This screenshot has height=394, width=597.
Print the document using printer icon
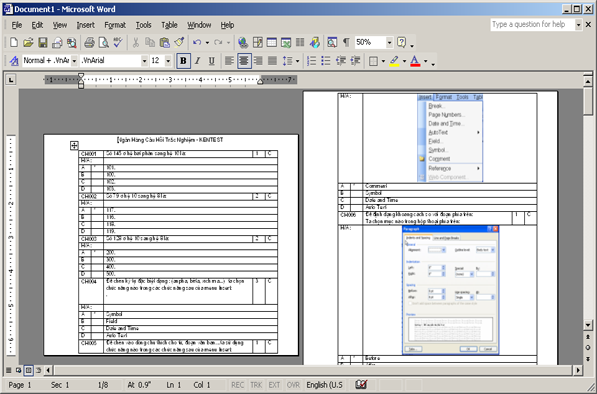[x=89, y=42]
